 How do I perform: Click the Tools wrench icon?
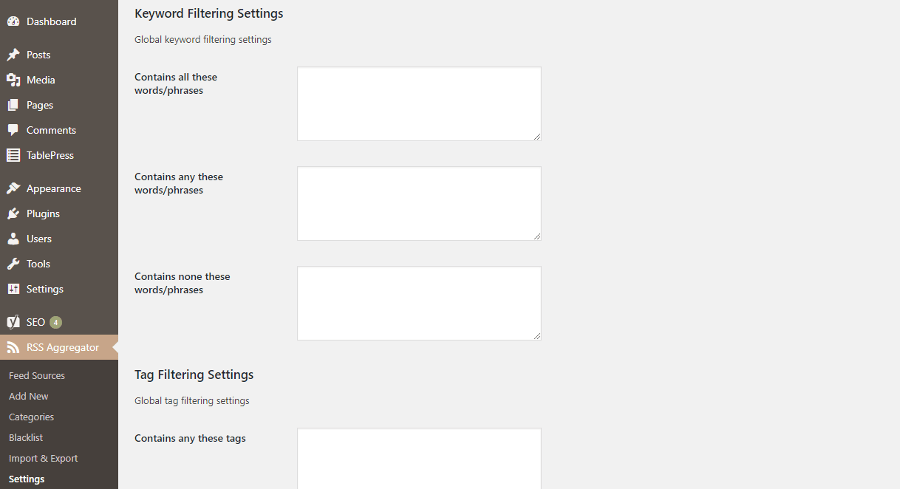13,264
